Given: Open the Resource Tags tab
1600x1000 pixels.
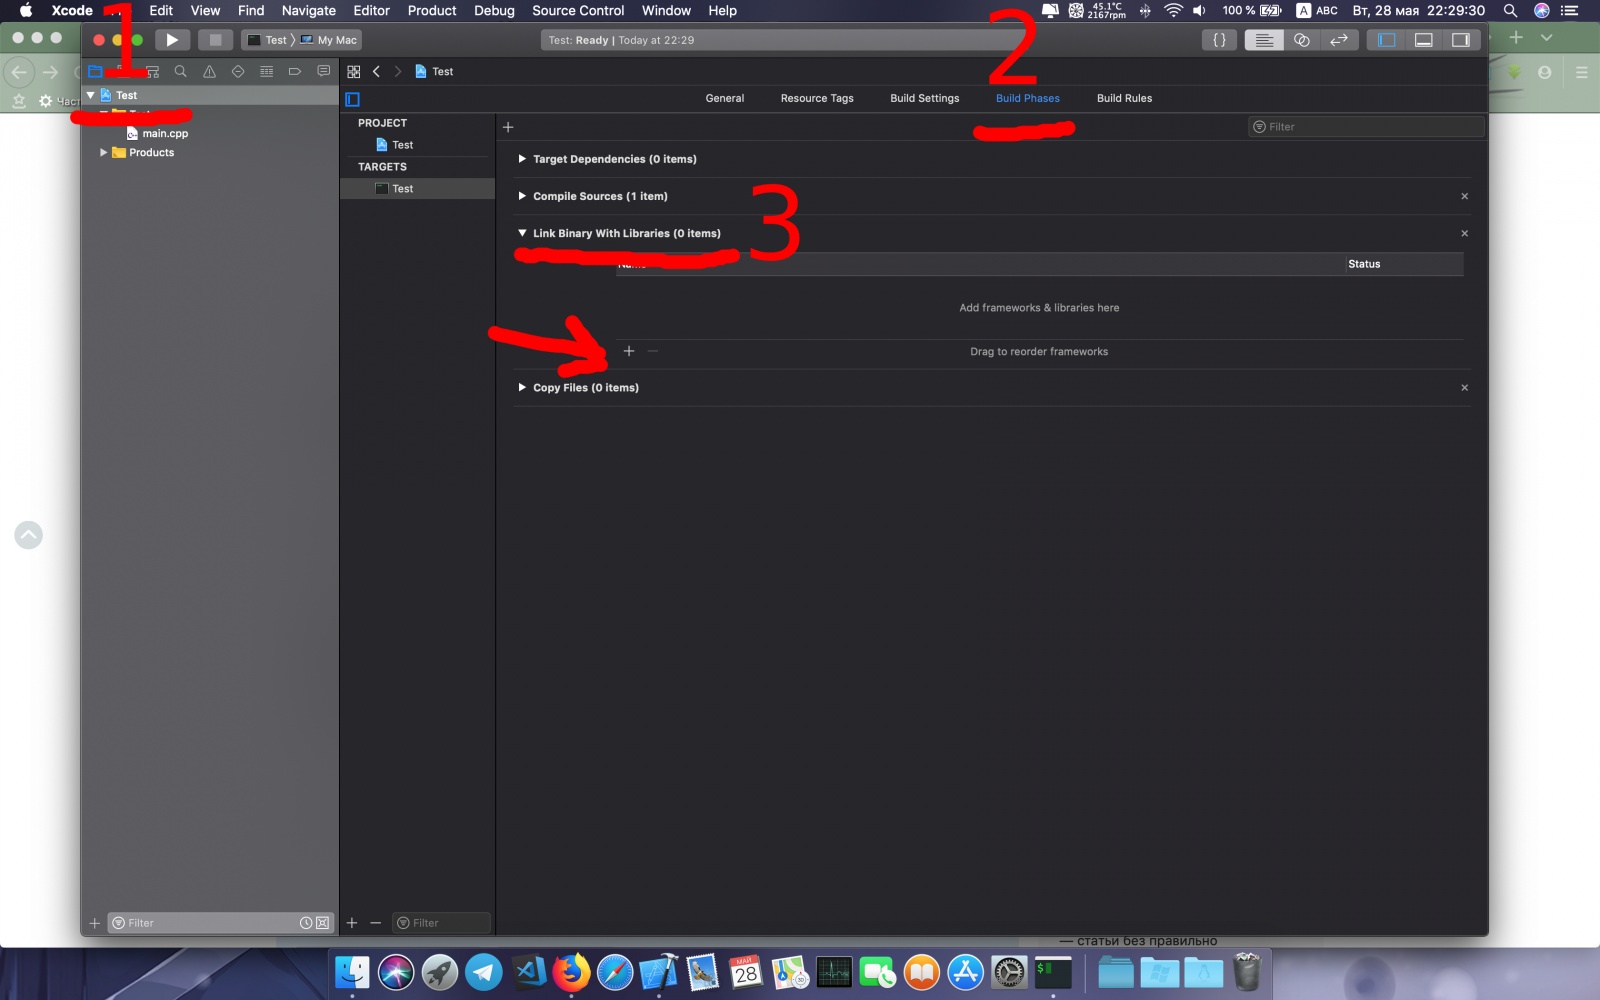Looking at the screenshot, I should point(817,99).
